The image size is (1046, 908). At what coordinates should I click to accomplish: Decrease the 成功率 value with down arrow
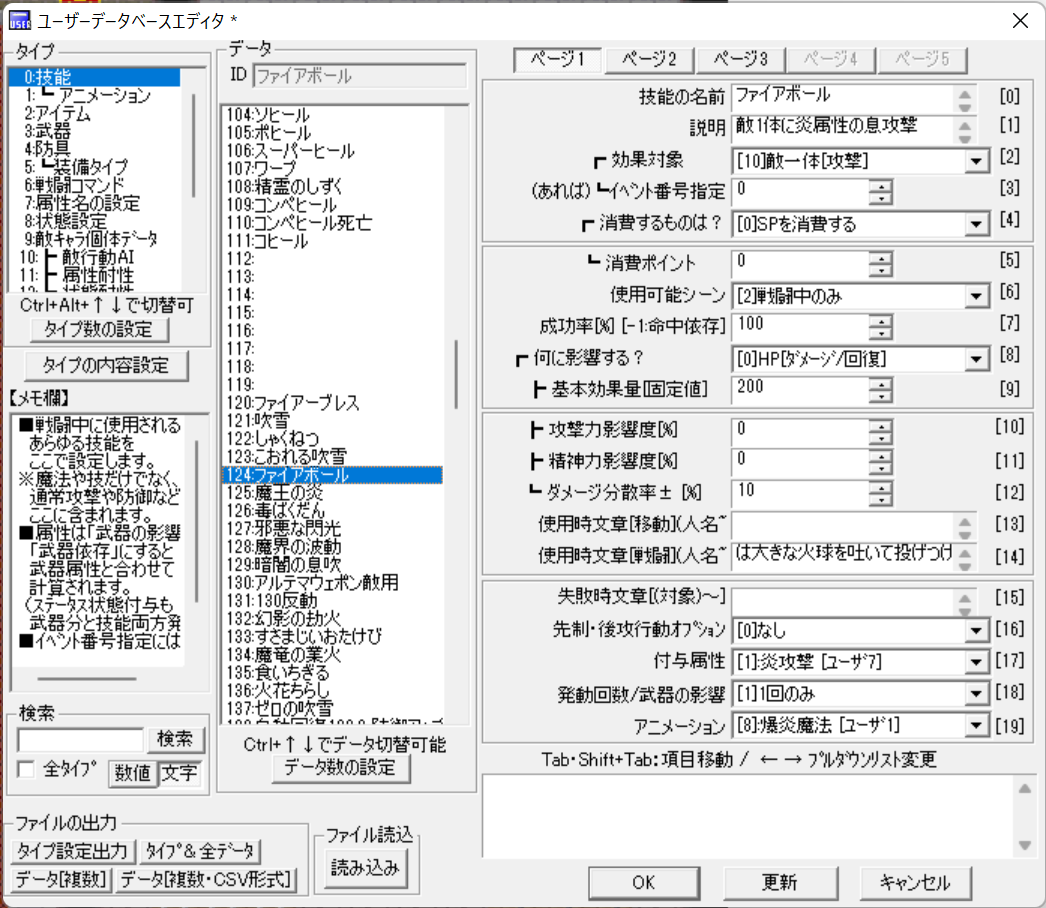click(x=881, y=333)
